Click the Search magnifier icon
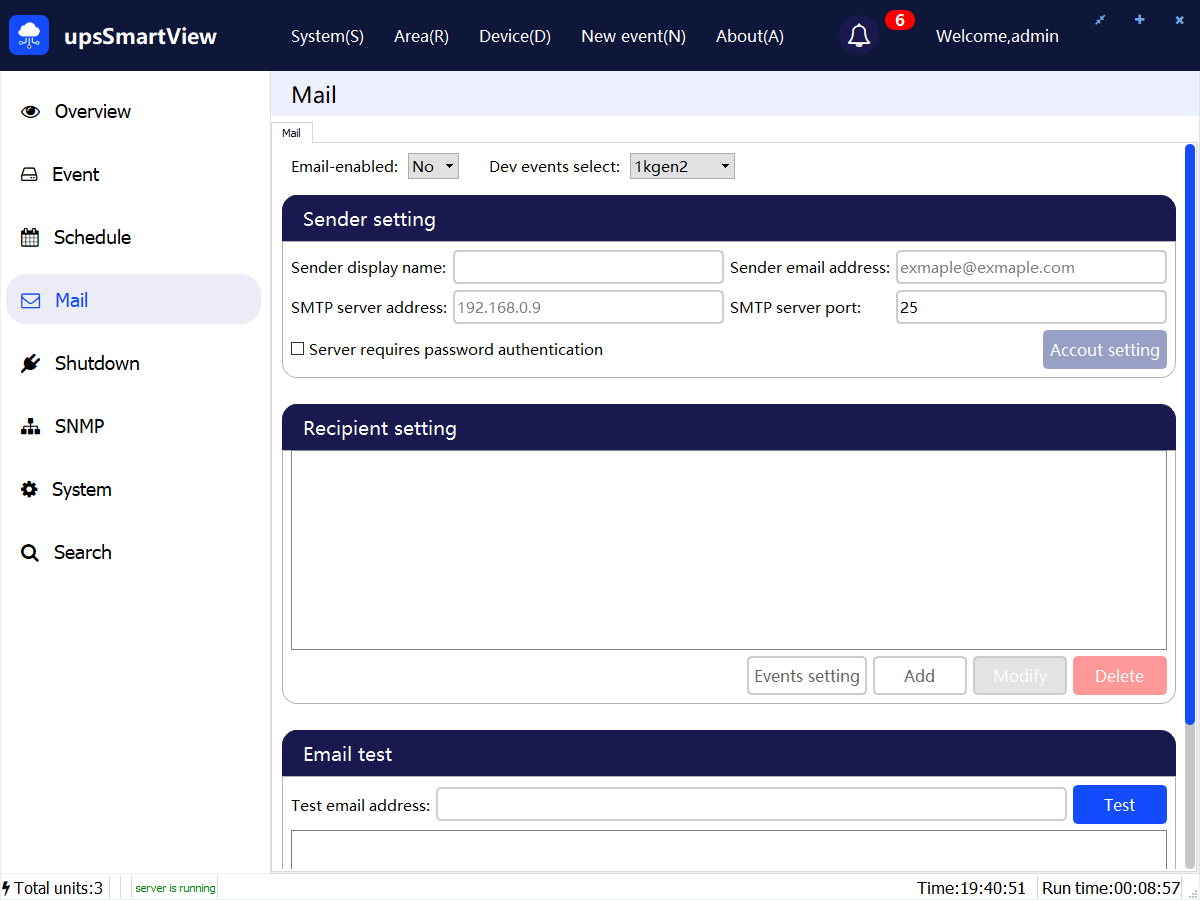The image size is (1200, 900). pos(30,553)
